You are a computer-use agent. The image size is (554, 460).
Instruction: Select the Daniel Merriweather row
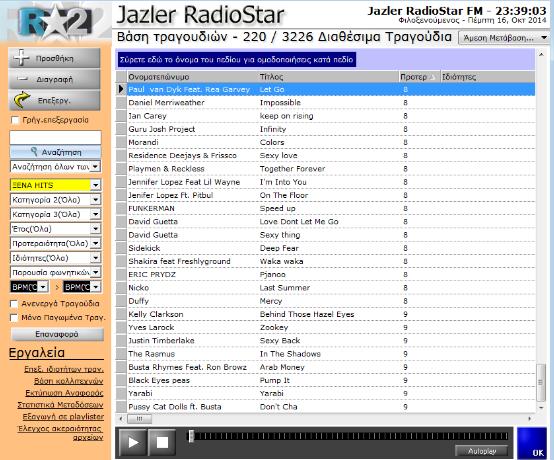pos(325,102)
